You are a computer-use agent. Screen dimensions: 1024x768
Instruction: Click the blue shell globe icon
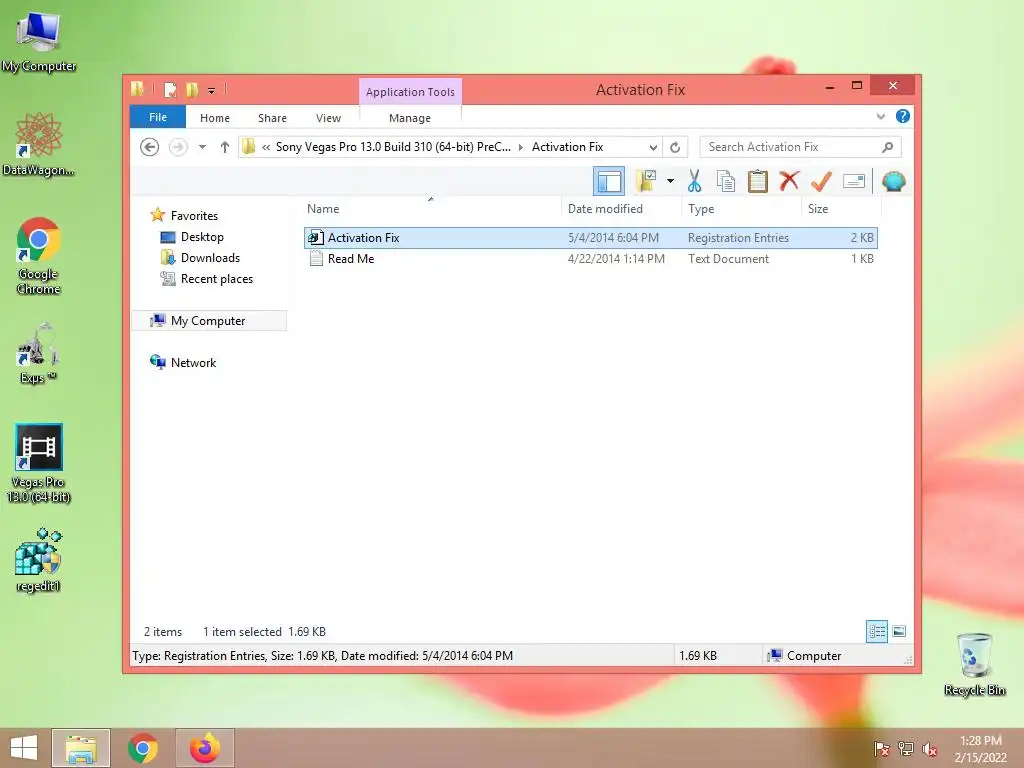[x=893, y=181]
